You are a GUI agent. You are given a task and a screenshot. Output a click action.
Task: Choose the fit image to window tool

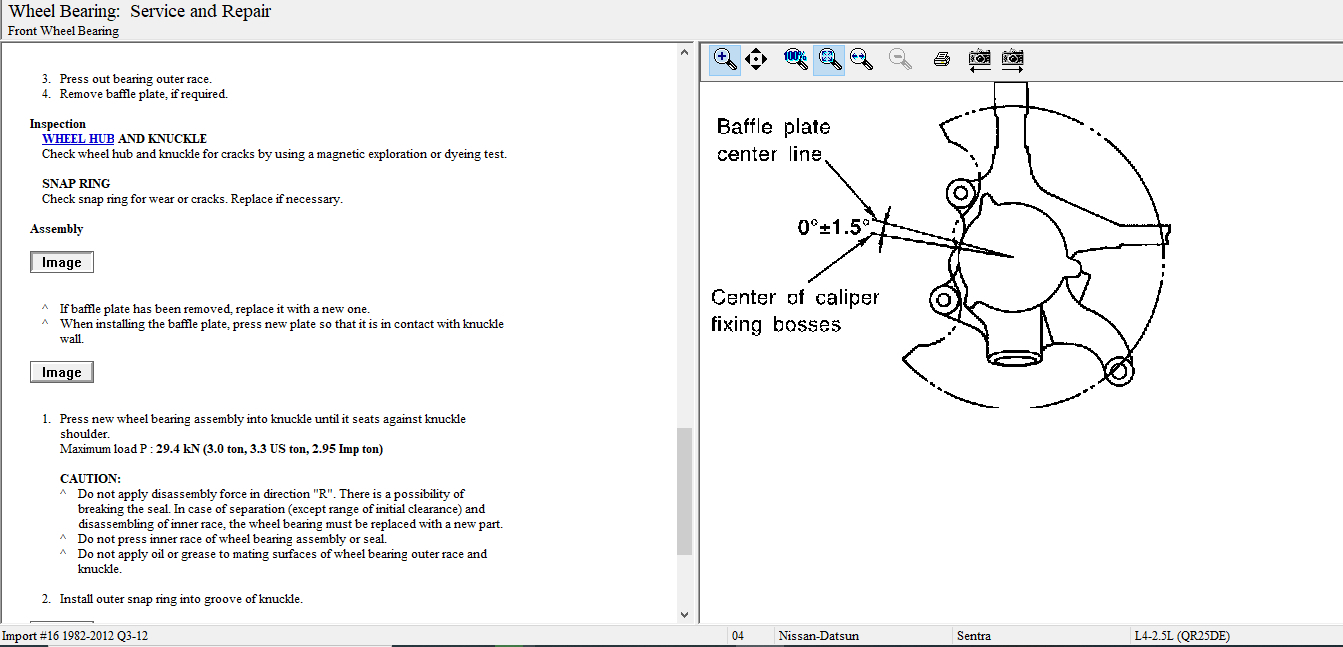[829, 59]
